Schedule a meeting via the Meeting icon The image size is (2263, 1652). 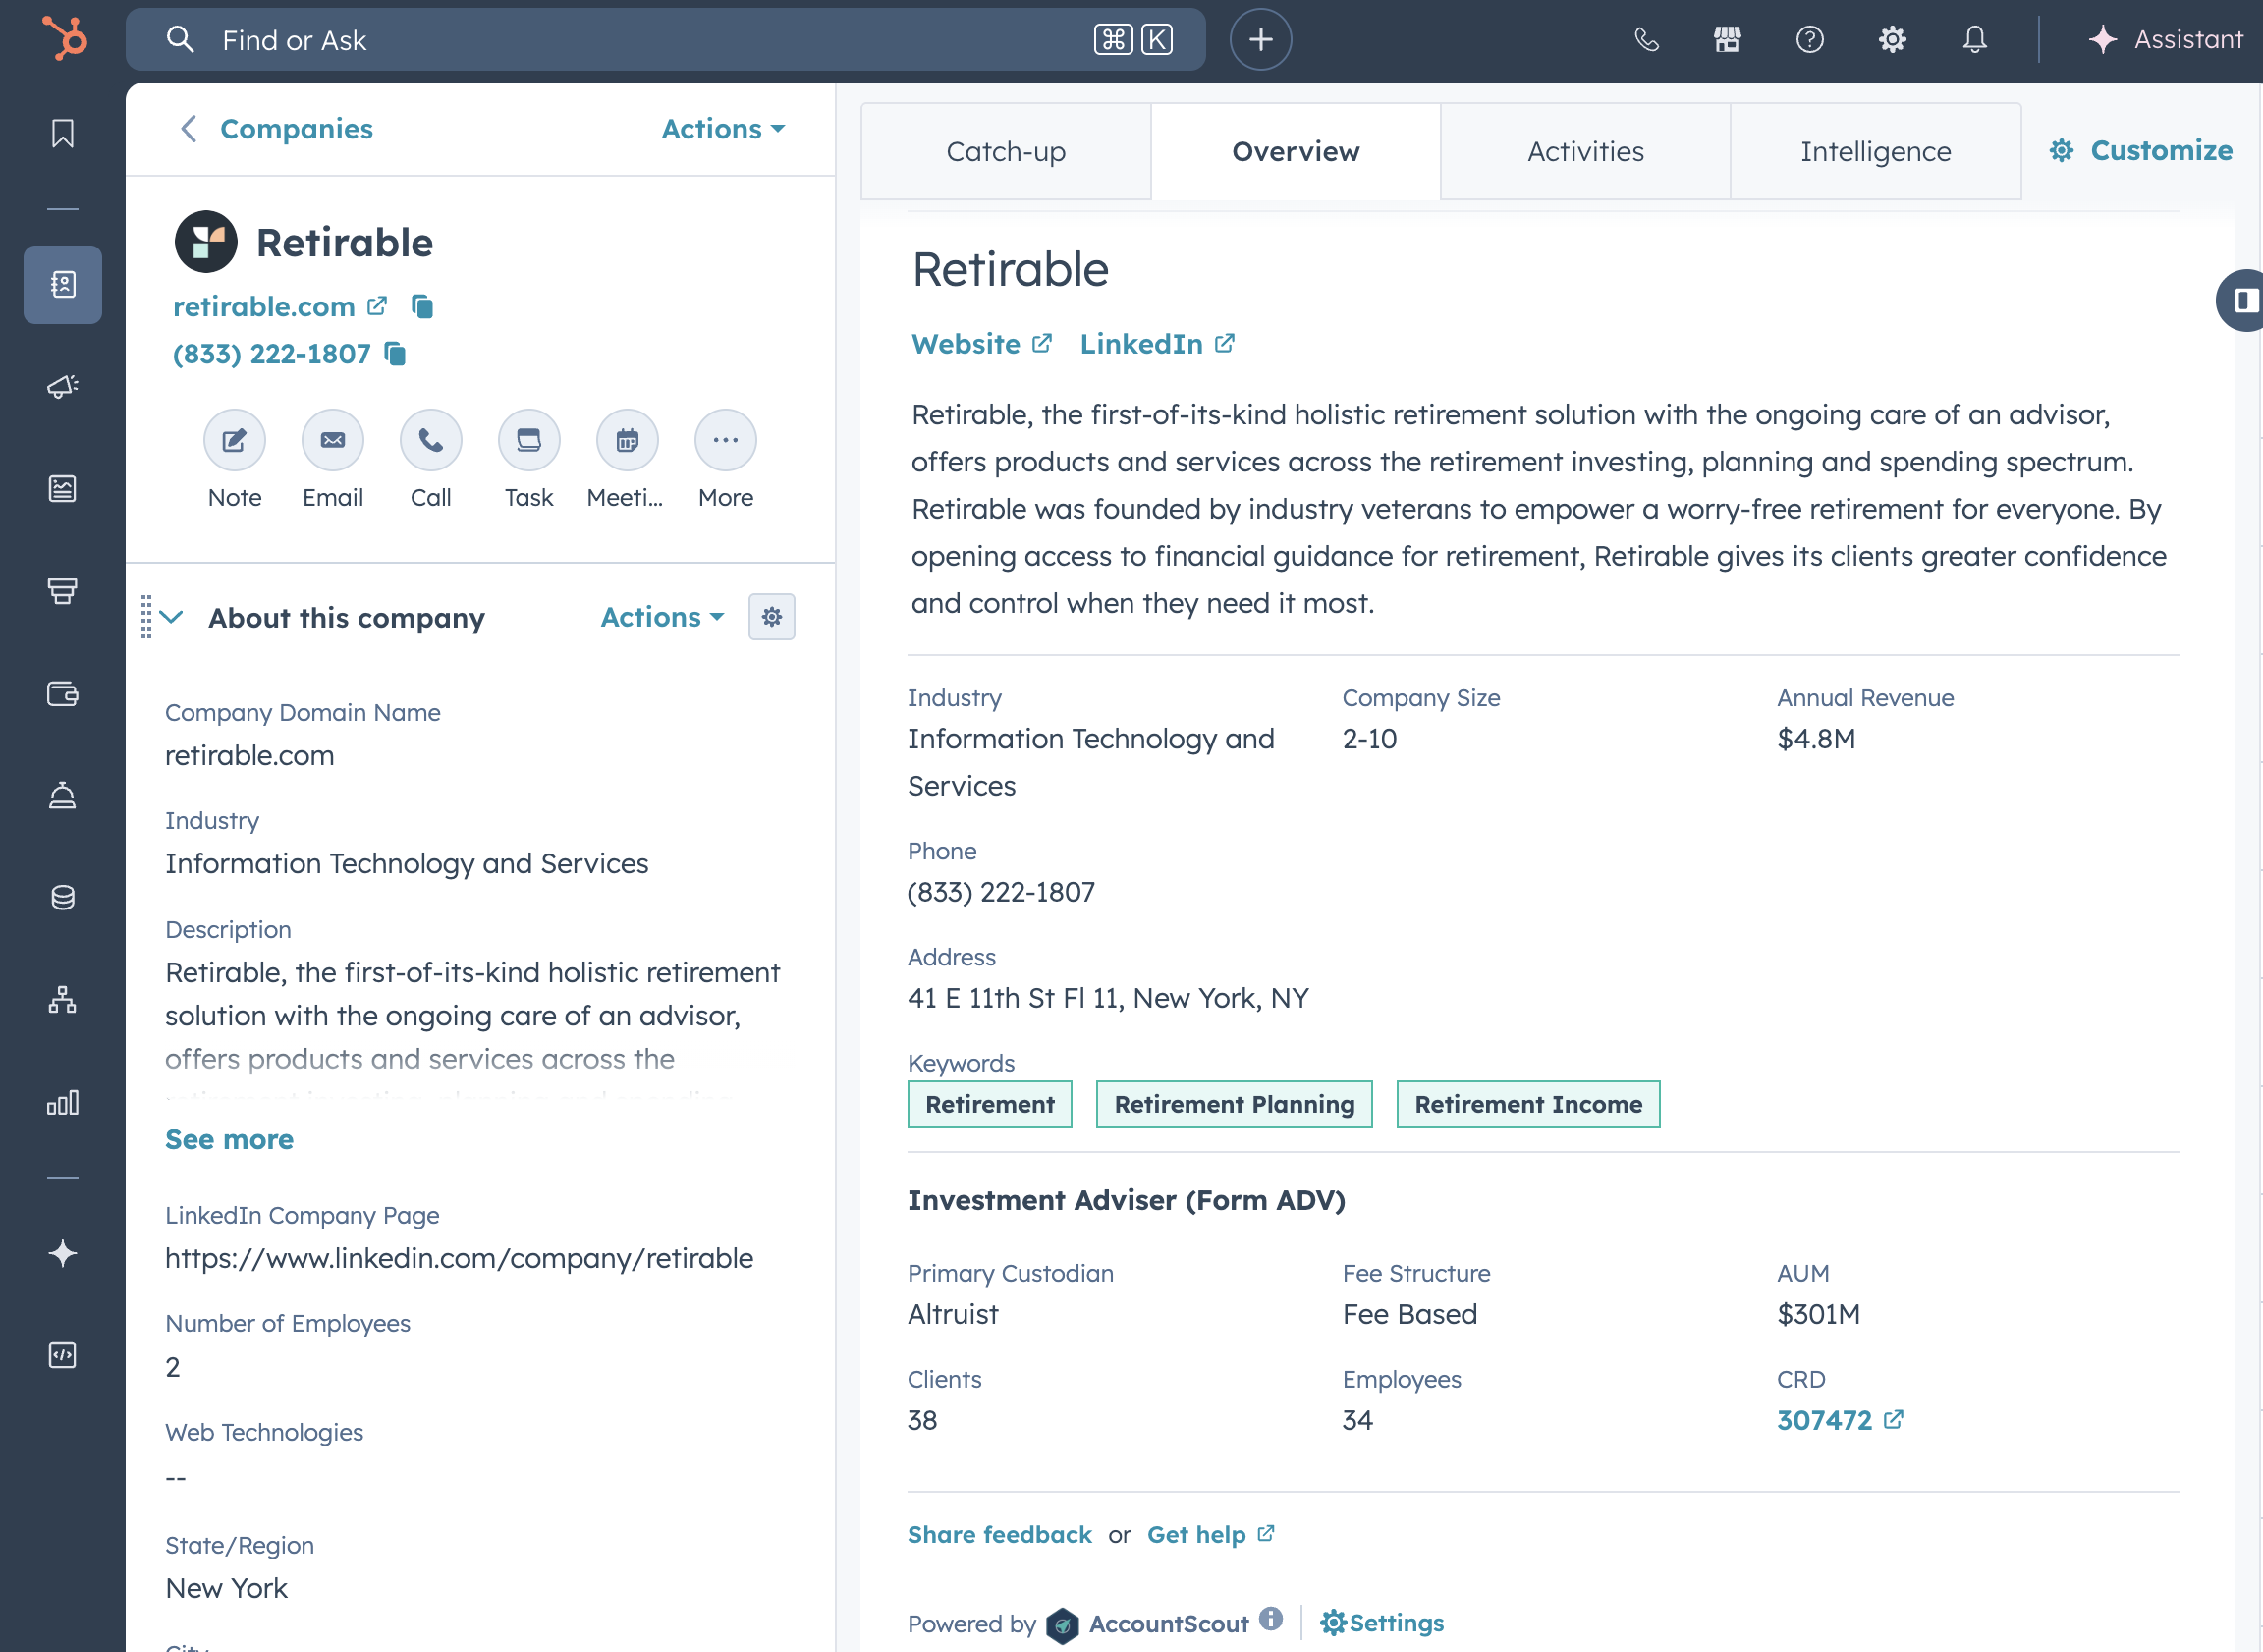pos(626,440)
